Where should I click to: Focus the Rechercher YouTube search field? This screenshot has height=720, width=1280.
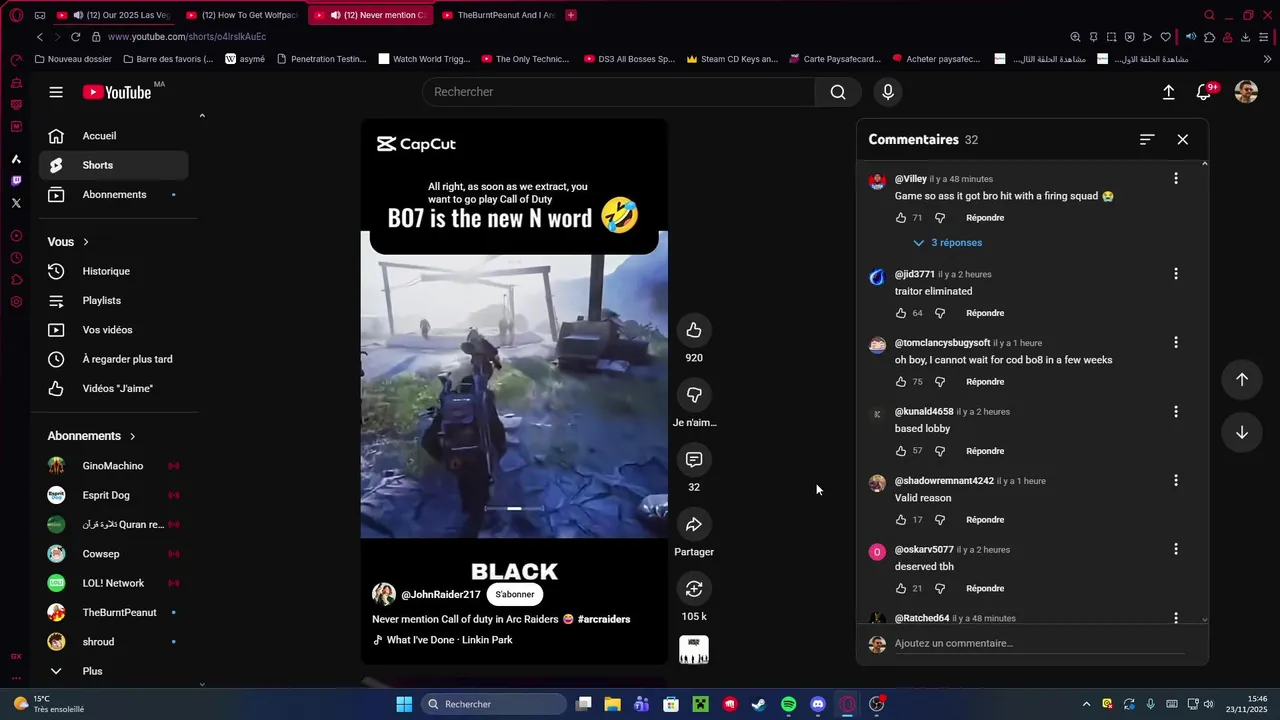[618, 92]
